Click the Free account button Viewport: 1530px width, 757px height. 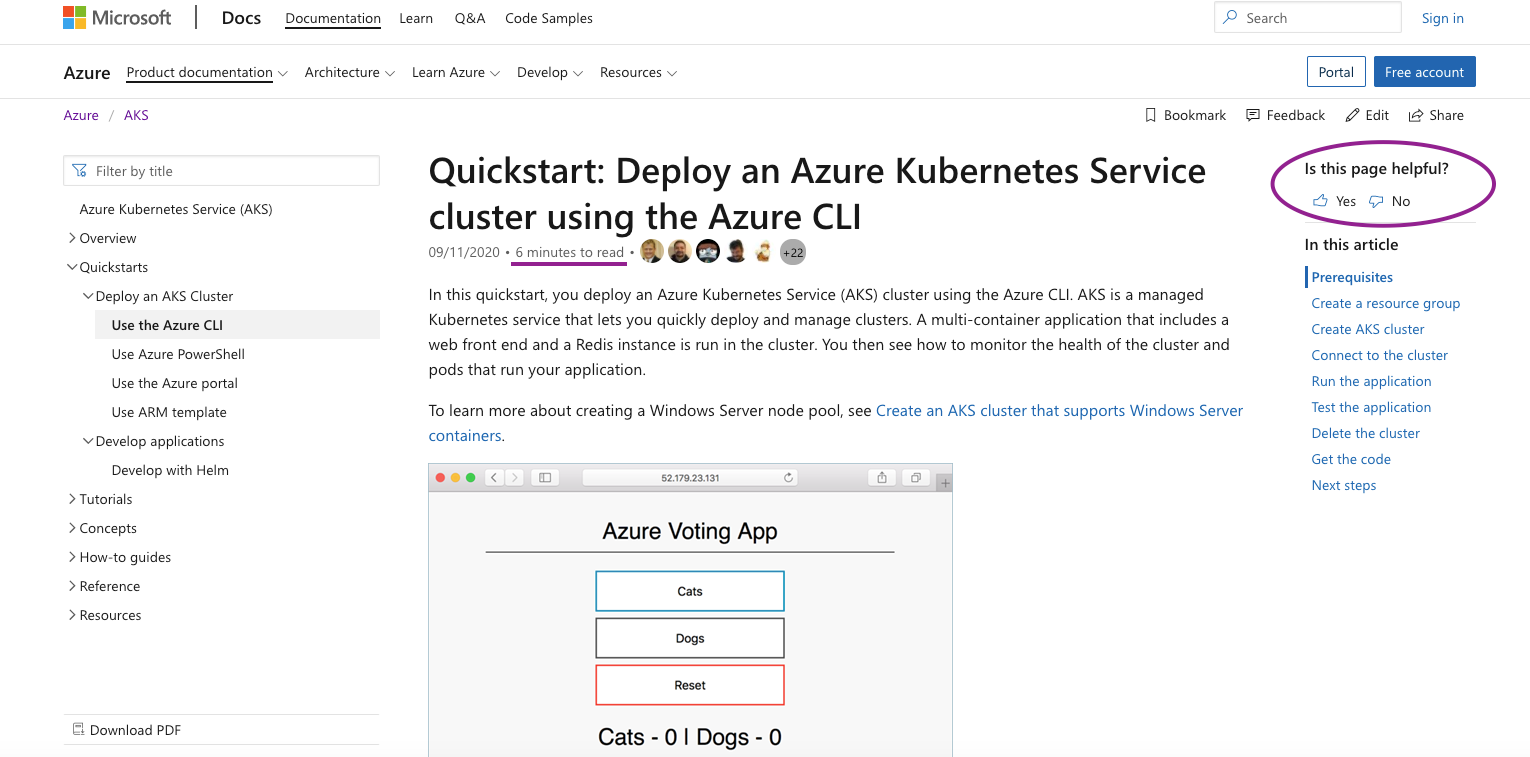[1424, 72]
